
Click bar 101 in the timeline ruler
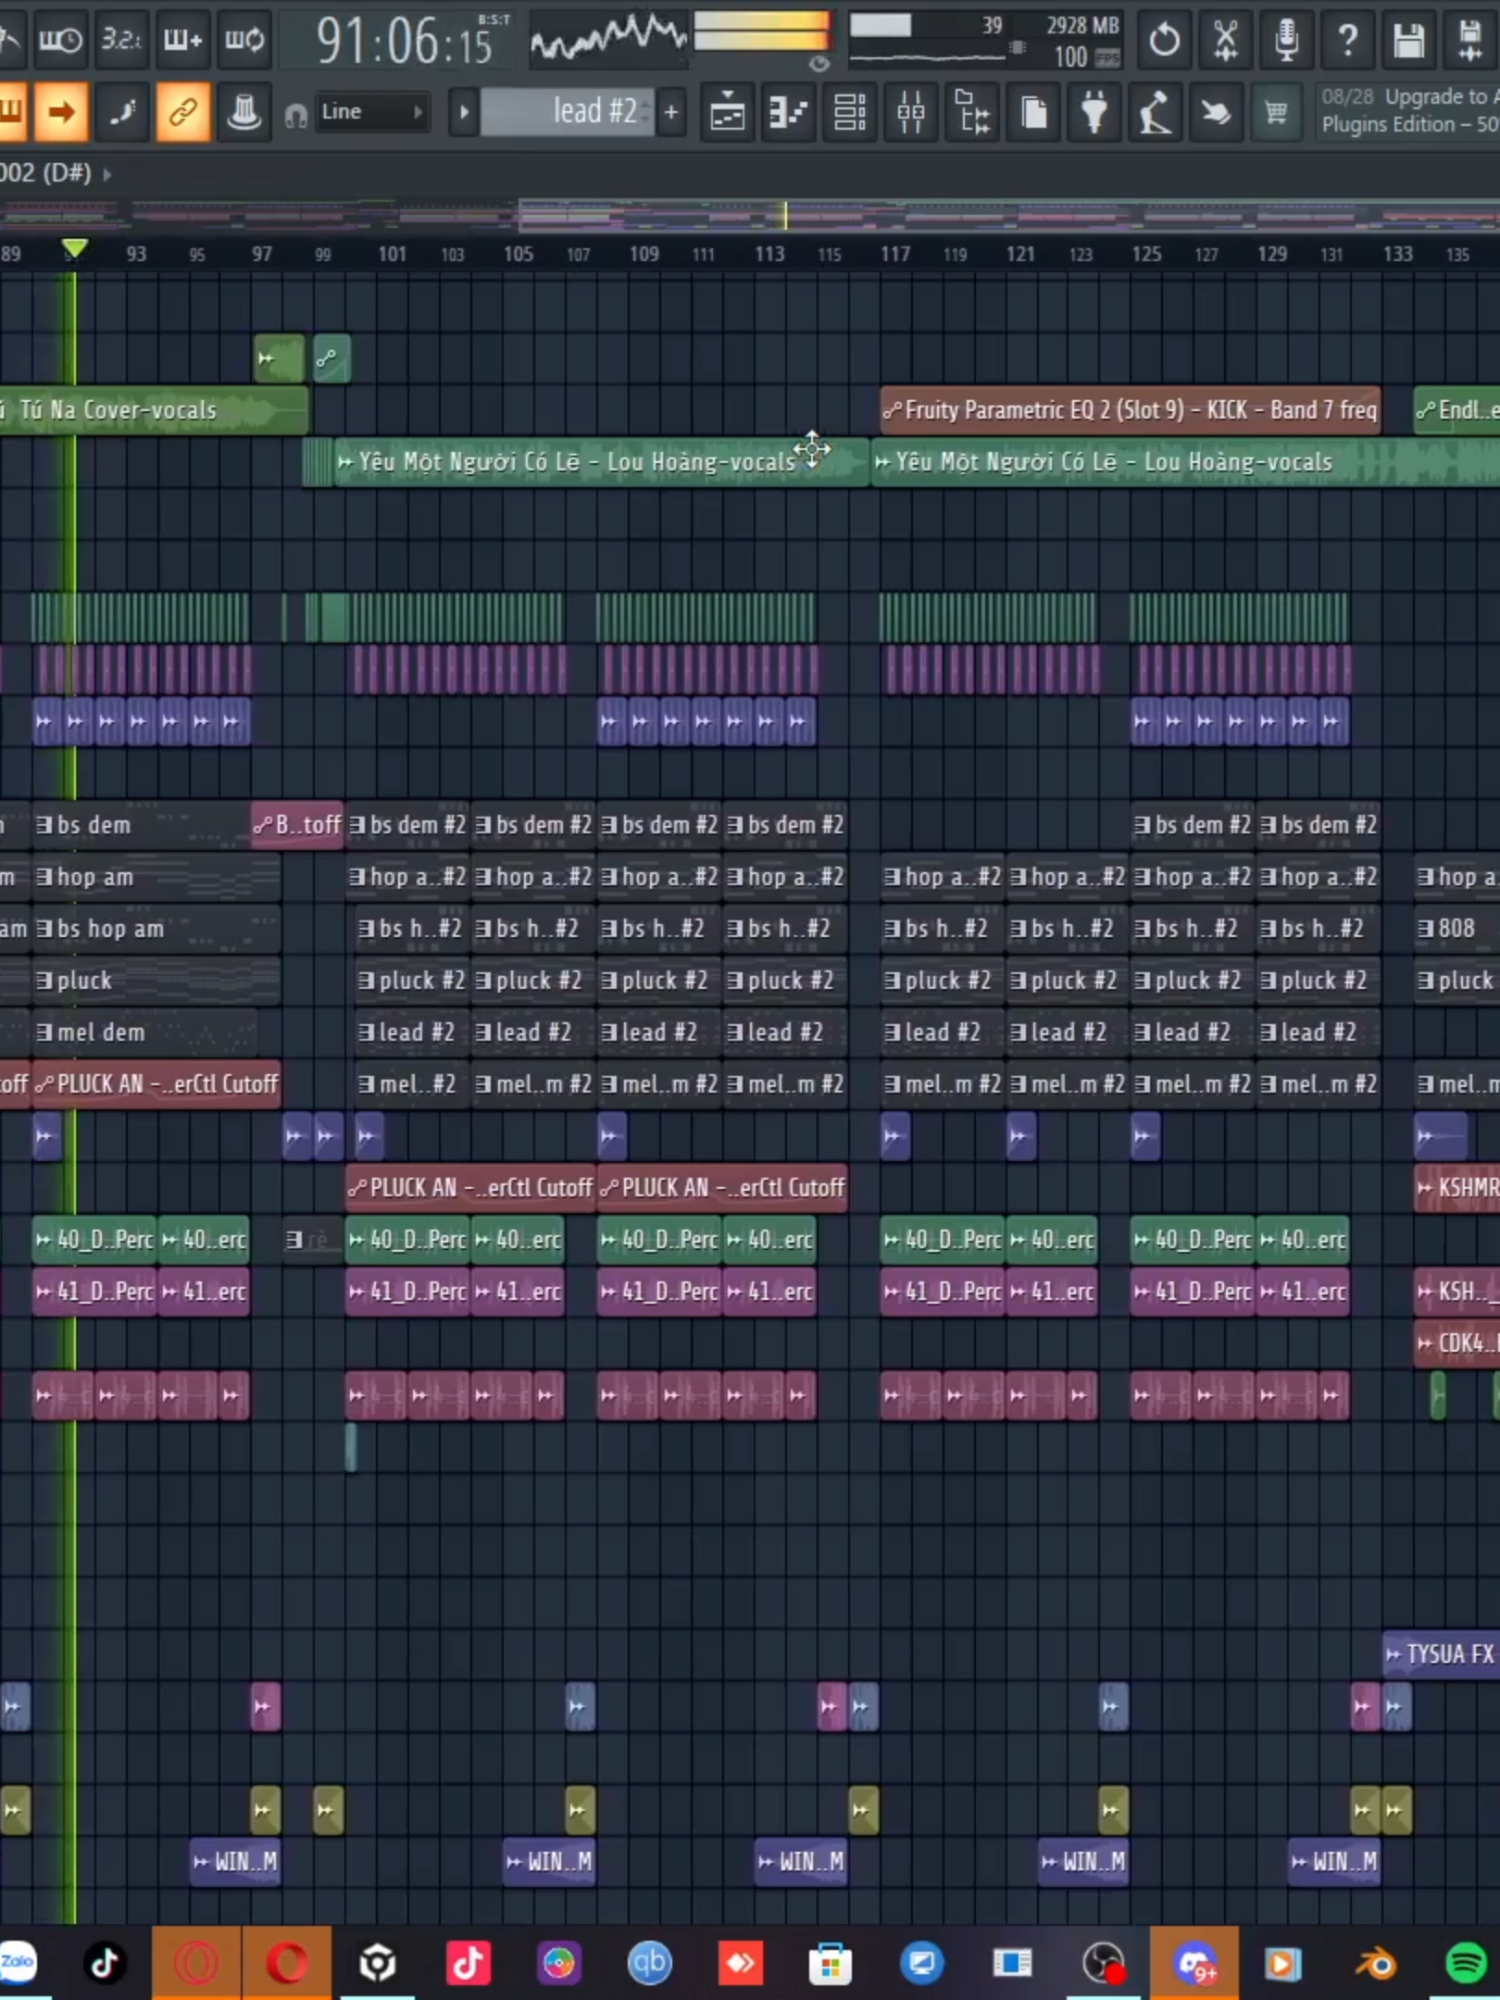pyautogui.click(x=392, y=254)
